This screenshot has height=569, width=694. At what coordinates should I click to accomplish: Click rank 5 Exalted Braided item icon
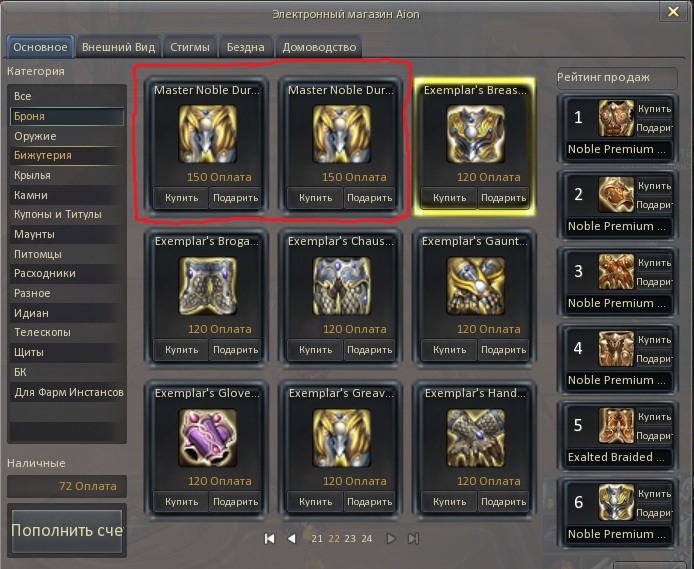point(617,426)
